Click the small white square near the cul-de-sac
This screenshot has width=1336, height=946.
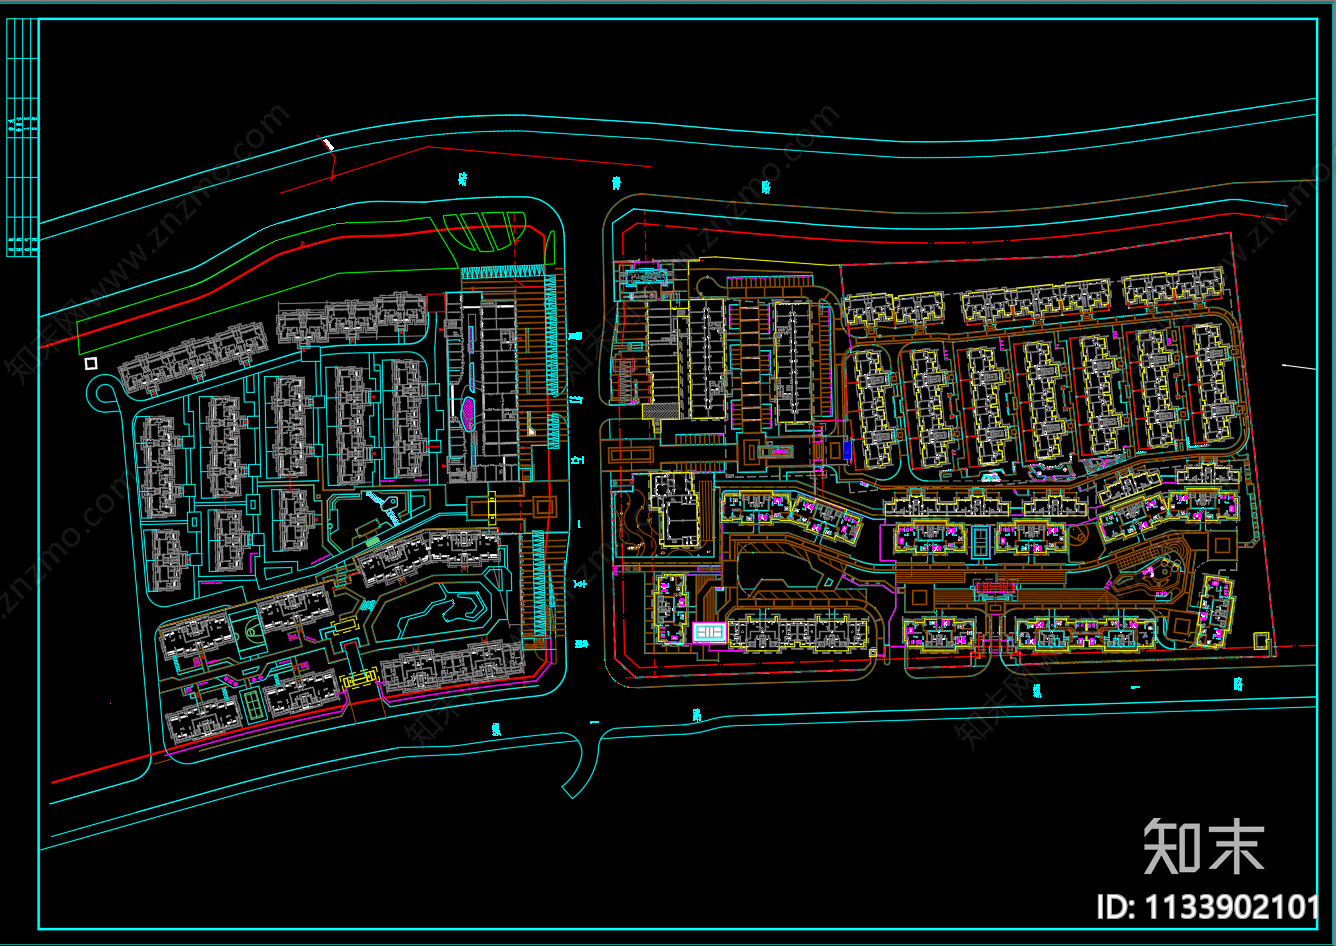[91, 364]
